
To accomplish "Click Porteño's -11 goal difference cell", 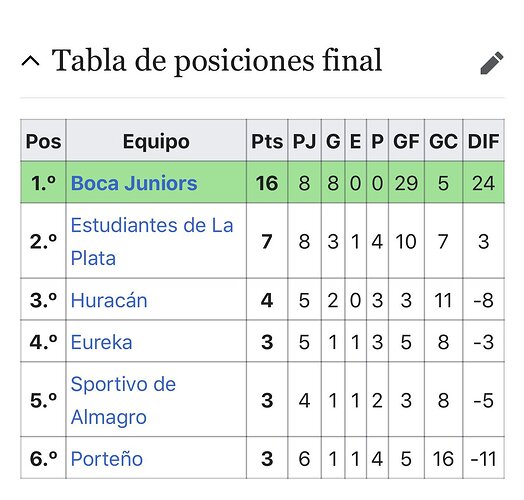I will pyautogui.click(x=484, y=458).
